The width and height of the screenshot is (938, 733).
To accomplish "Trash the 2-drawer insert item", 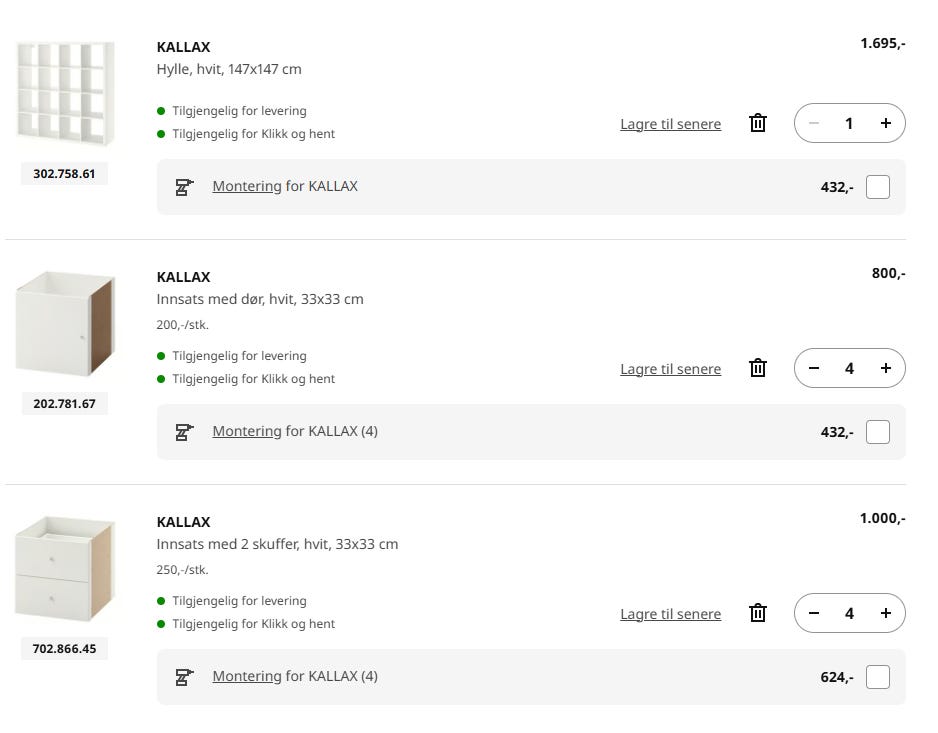I will (758, 614).
